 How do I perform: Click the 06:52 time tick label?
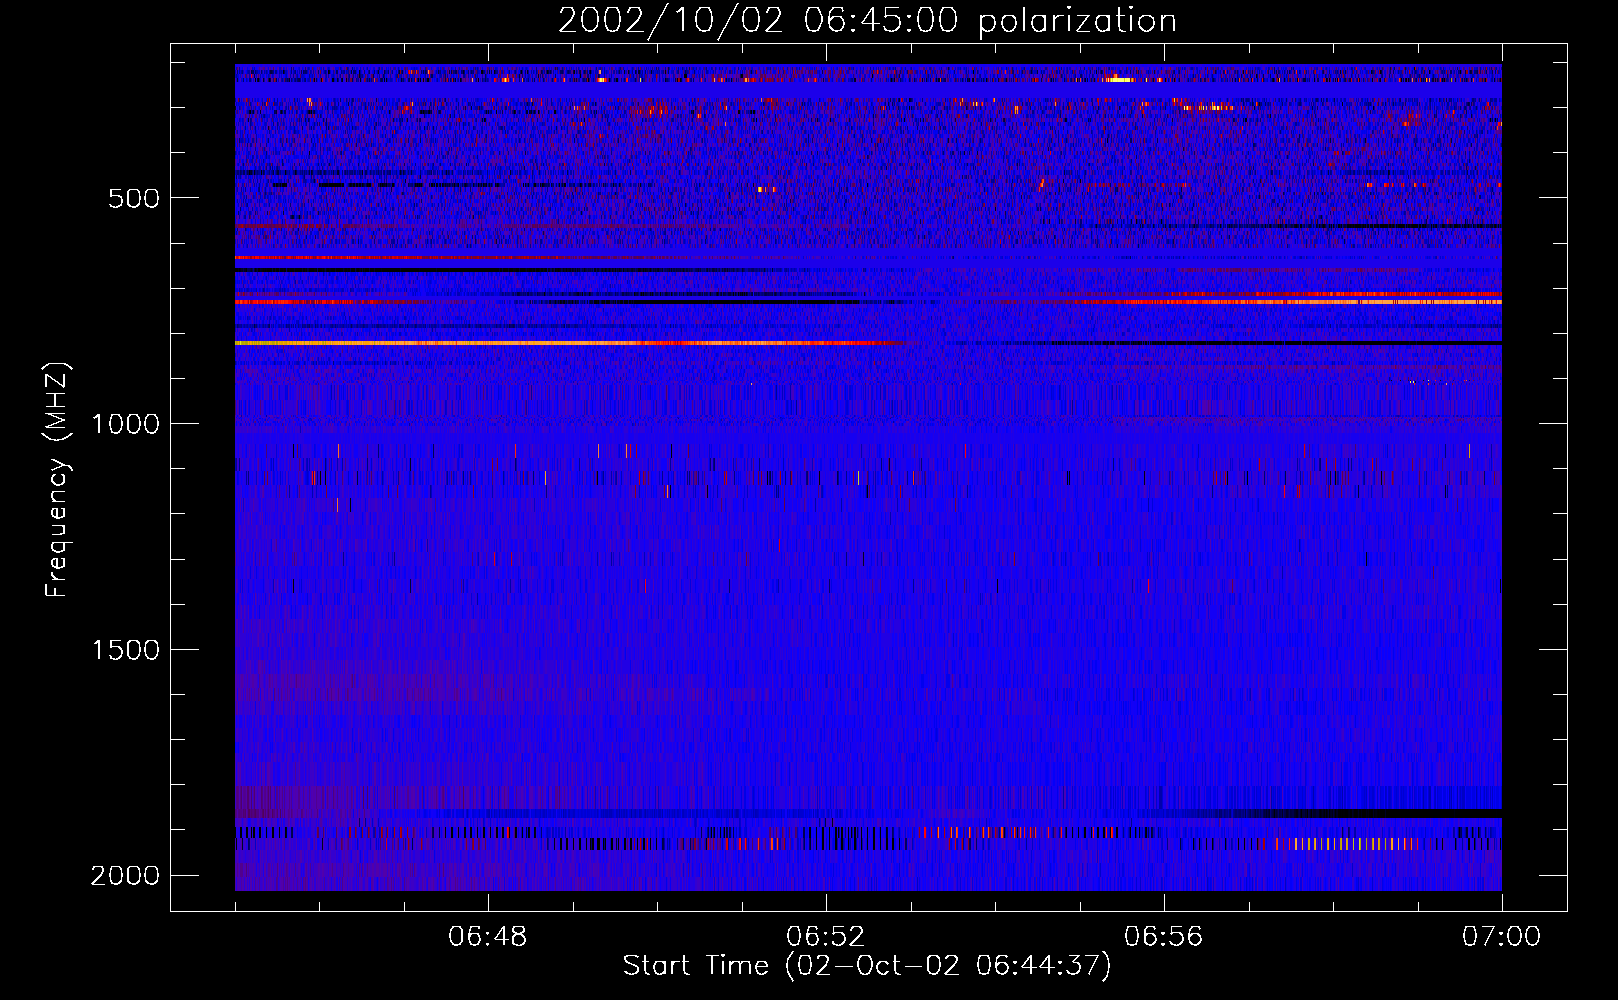click(826, 937)
